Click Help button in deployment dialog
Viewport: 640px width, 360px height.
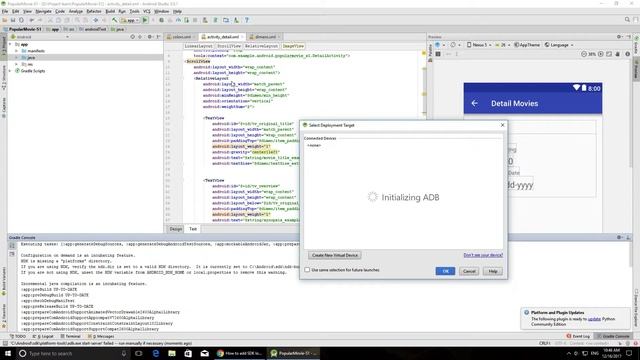pos(493,271)
